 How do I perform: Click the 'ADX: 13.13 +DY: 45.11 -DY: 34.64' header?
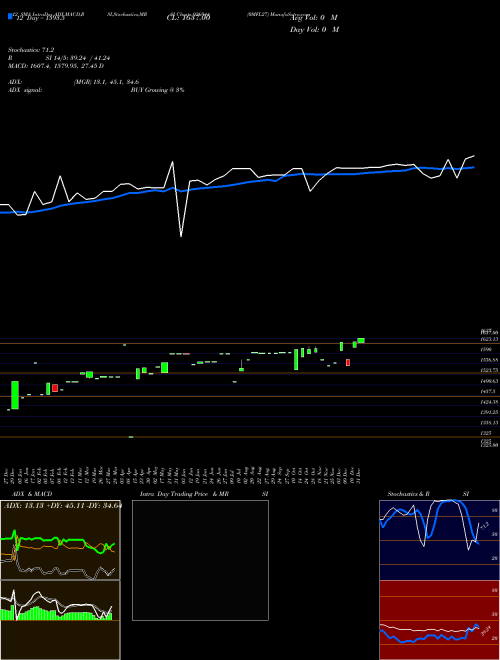pyautogui.click(x=62, y=506)
